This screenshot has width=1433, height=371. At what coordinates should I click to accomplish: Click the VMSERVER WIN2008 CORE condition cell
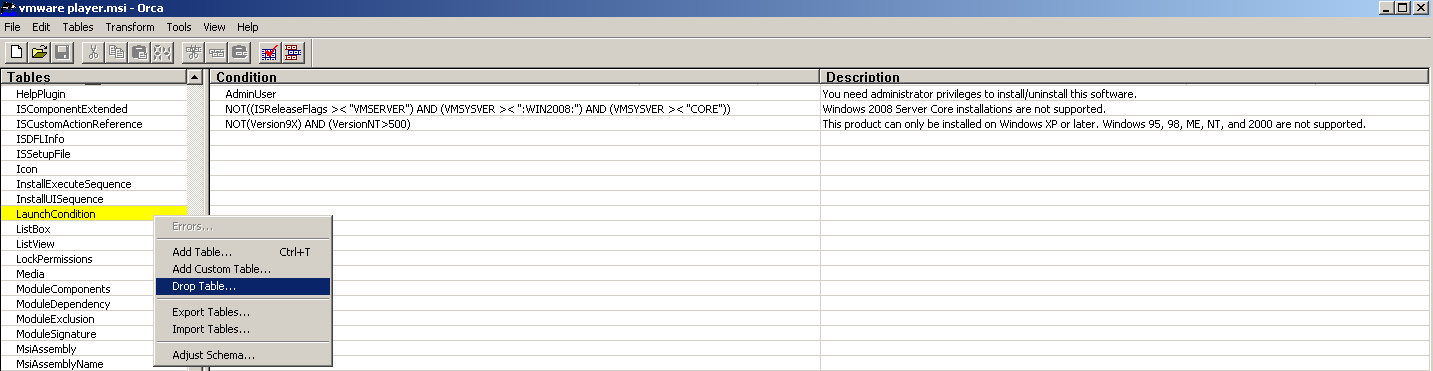pos(515,109)
